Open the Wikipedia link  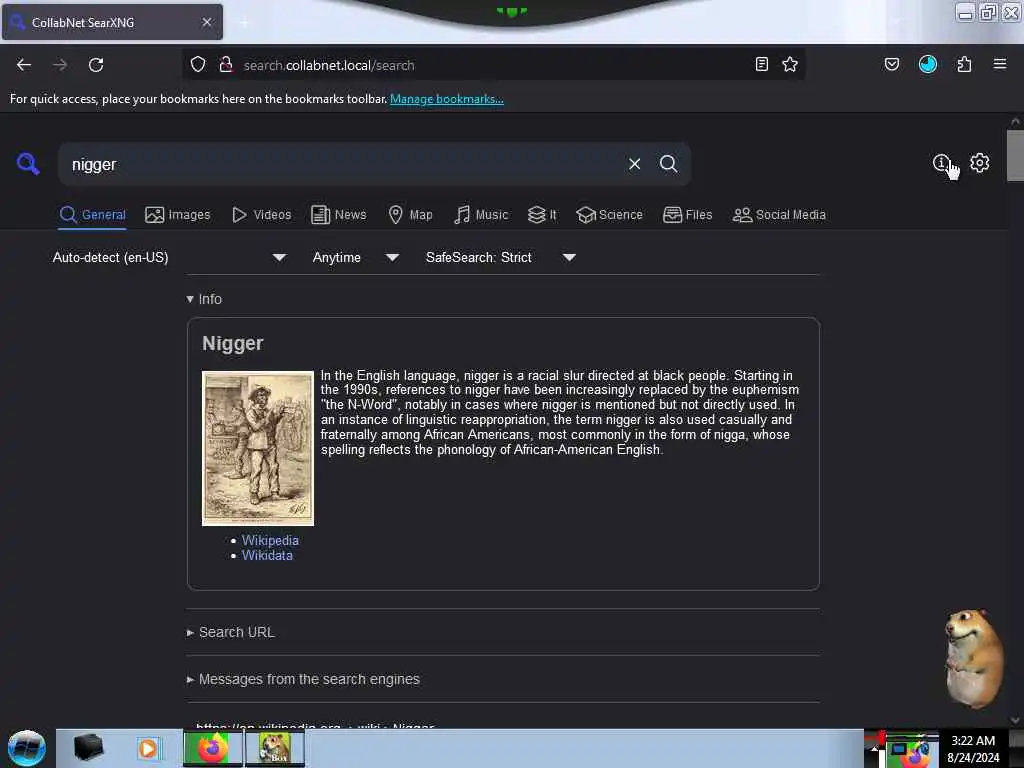click(x=270, y=541)
